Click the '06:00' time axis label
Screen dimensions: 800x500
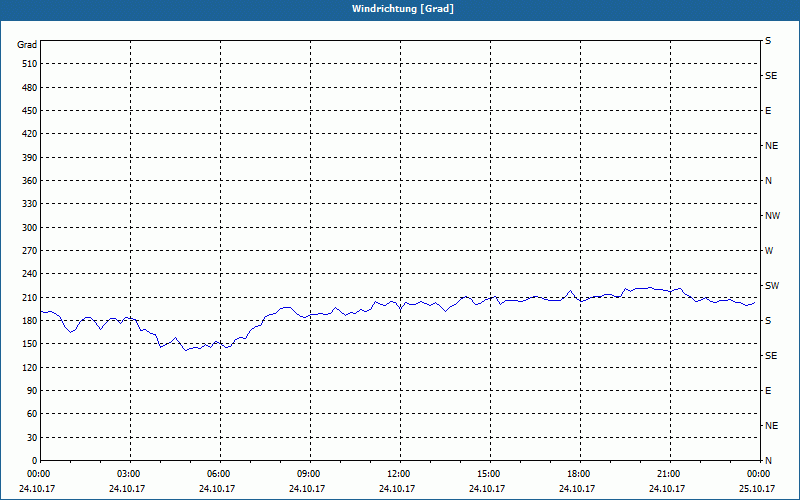point(220,474)
